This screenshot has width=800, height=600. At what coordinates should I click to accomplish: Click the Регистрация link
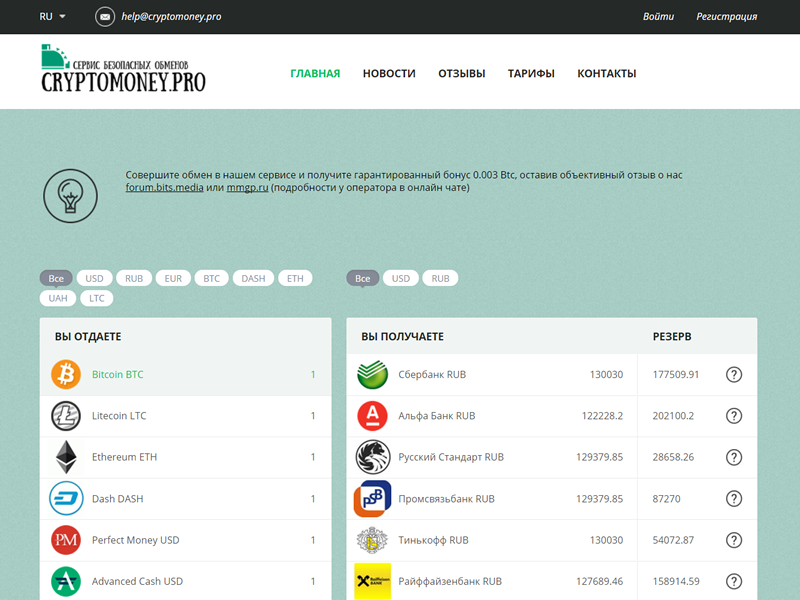coord(727,16)
